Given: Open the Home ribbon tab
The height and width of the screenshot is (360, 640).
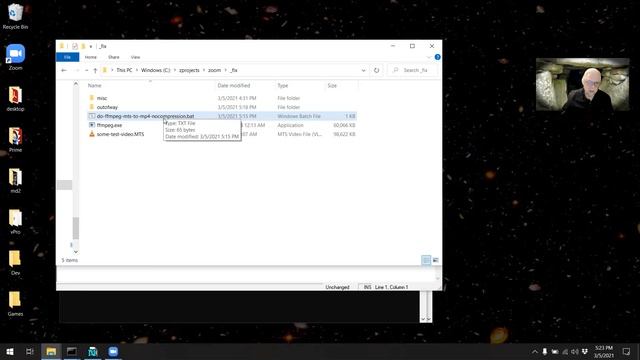Looking at the screenshot, I should 91,57.
